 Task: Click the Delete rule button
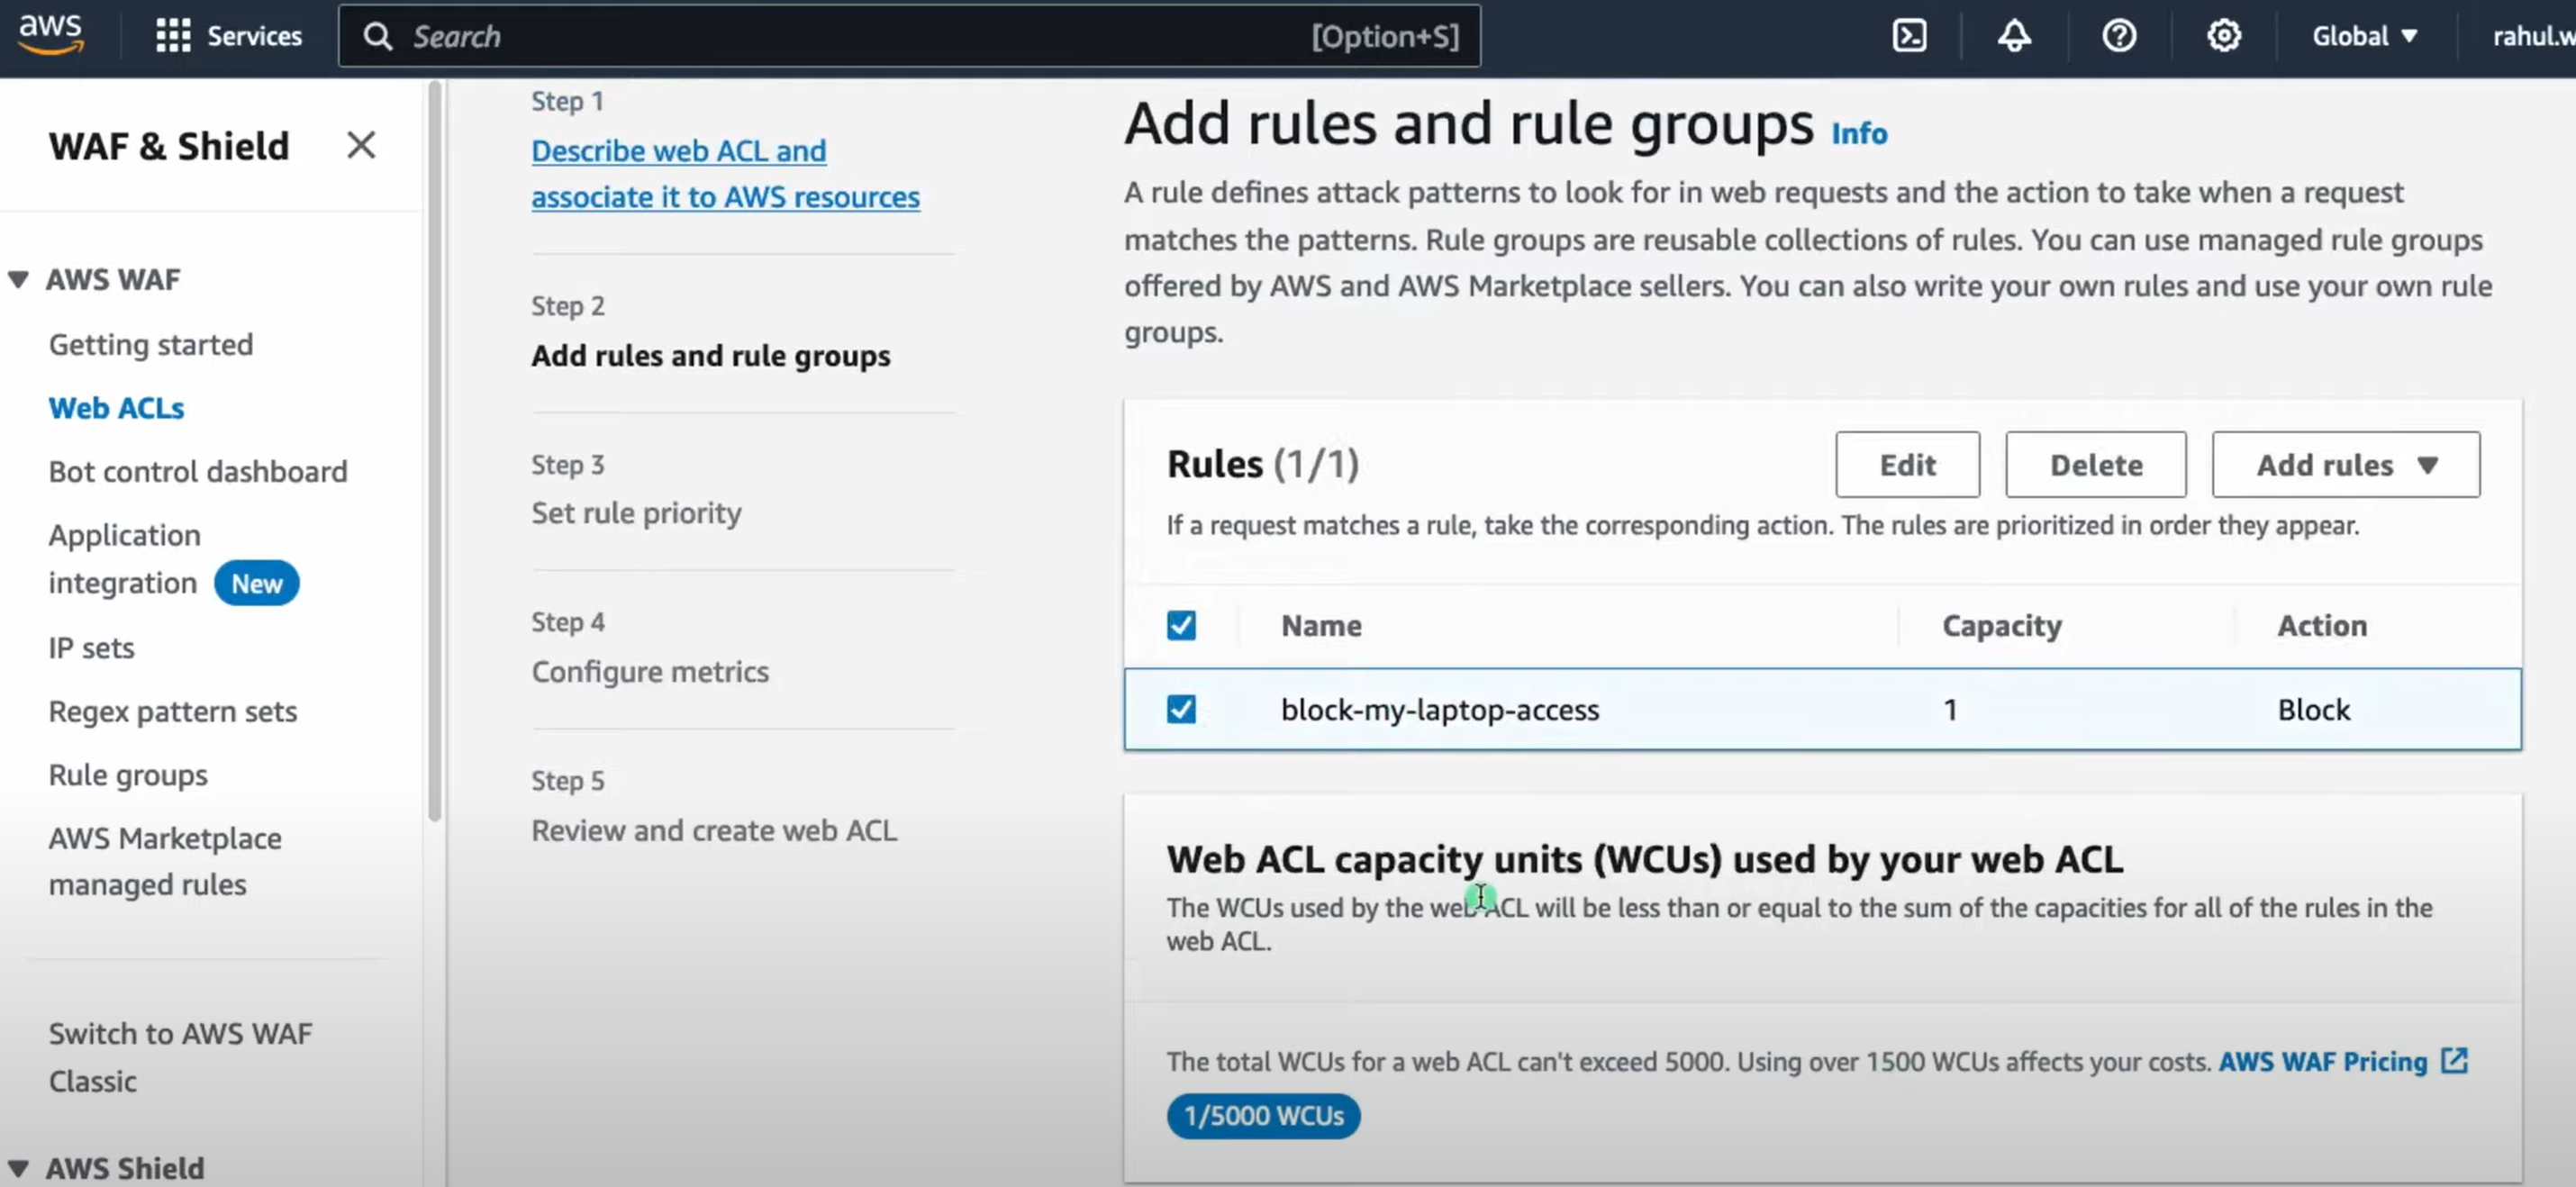coord(2095,465)
